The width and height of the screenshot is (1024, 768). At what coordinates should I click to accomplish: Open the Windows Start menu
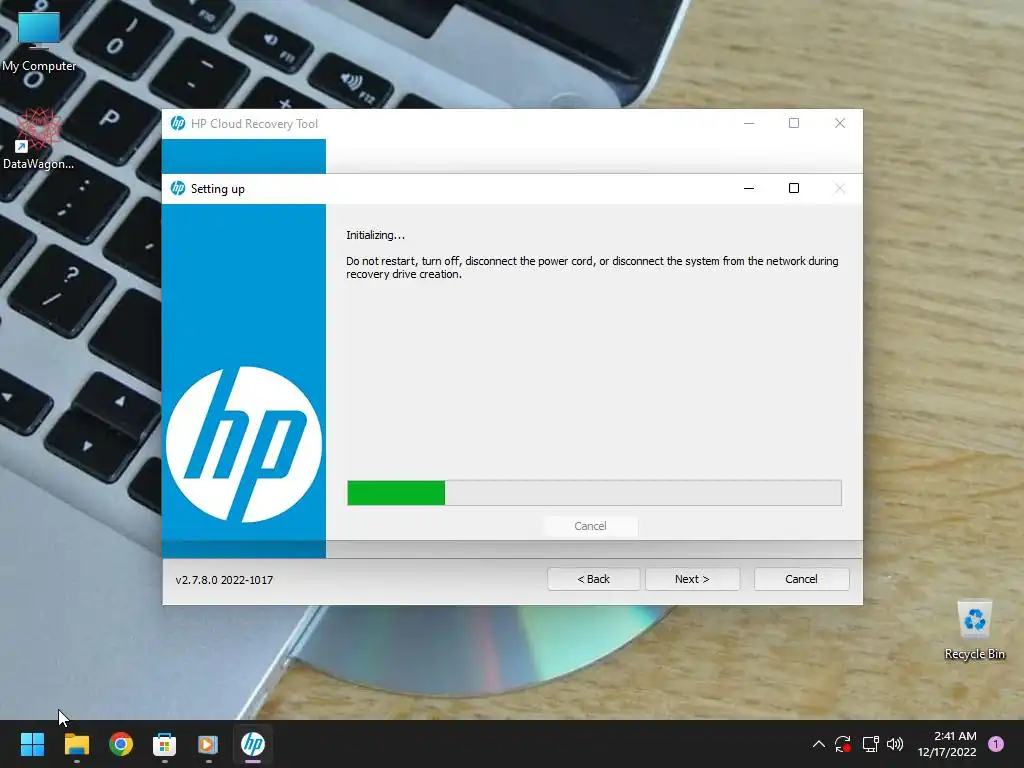click(x=32, y=744)
